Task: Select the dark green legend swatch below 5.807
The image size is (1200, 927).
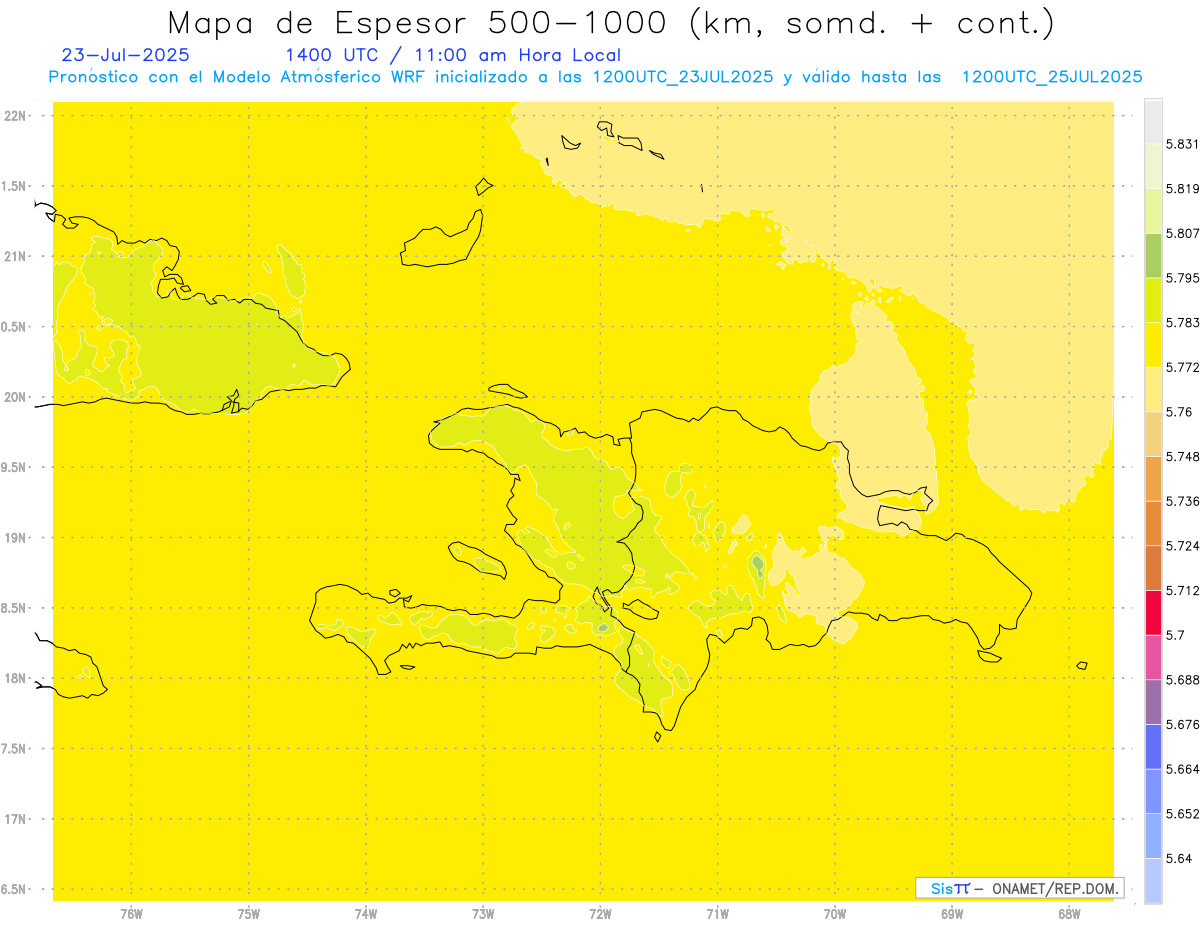Action: 1153,255
